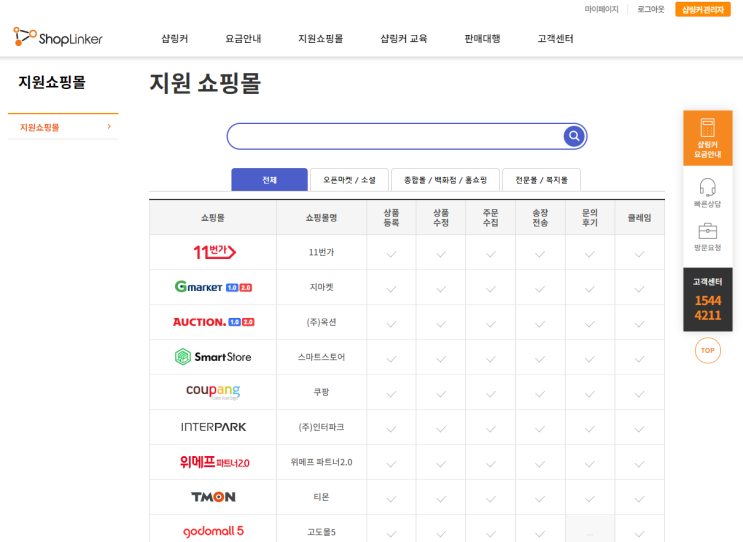Click the (주)옥션 name cell
This screenshot has width=743, height=542.
point(321,322)
